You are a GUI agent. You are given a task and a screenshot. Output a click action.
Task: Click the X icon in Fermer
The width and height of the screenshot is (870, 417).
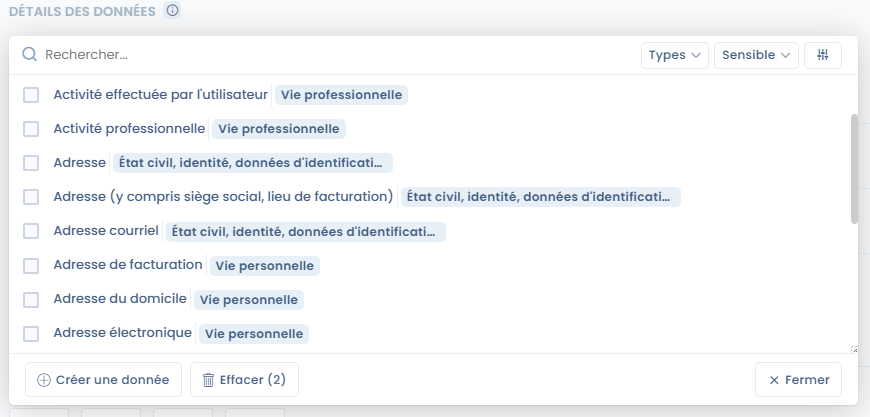[x=774, y=380]
